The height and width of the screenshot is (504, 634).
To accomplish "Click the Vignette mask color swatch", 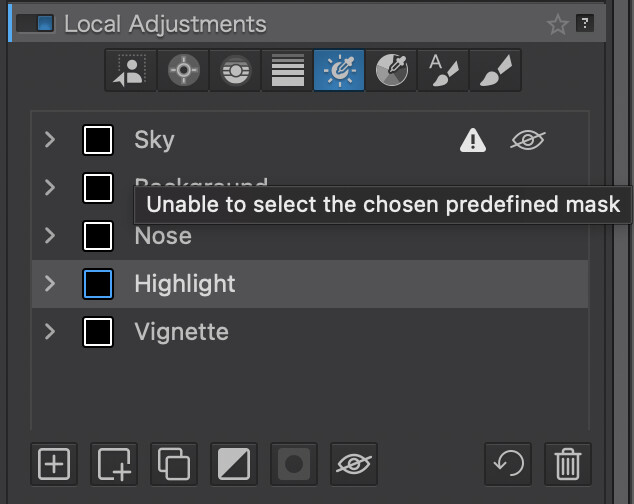I will click(x=98, y=332).
